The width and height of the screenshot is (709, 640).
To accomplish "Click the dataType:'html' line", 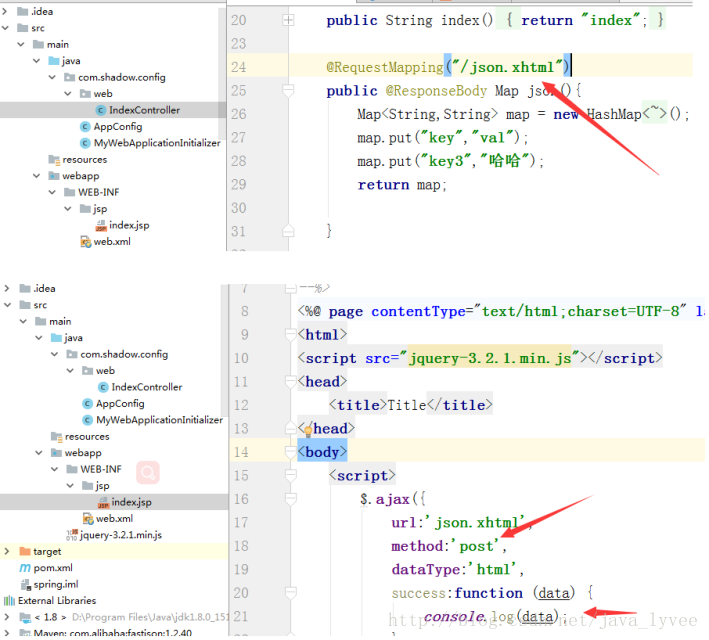I will [x=458, y=569].
